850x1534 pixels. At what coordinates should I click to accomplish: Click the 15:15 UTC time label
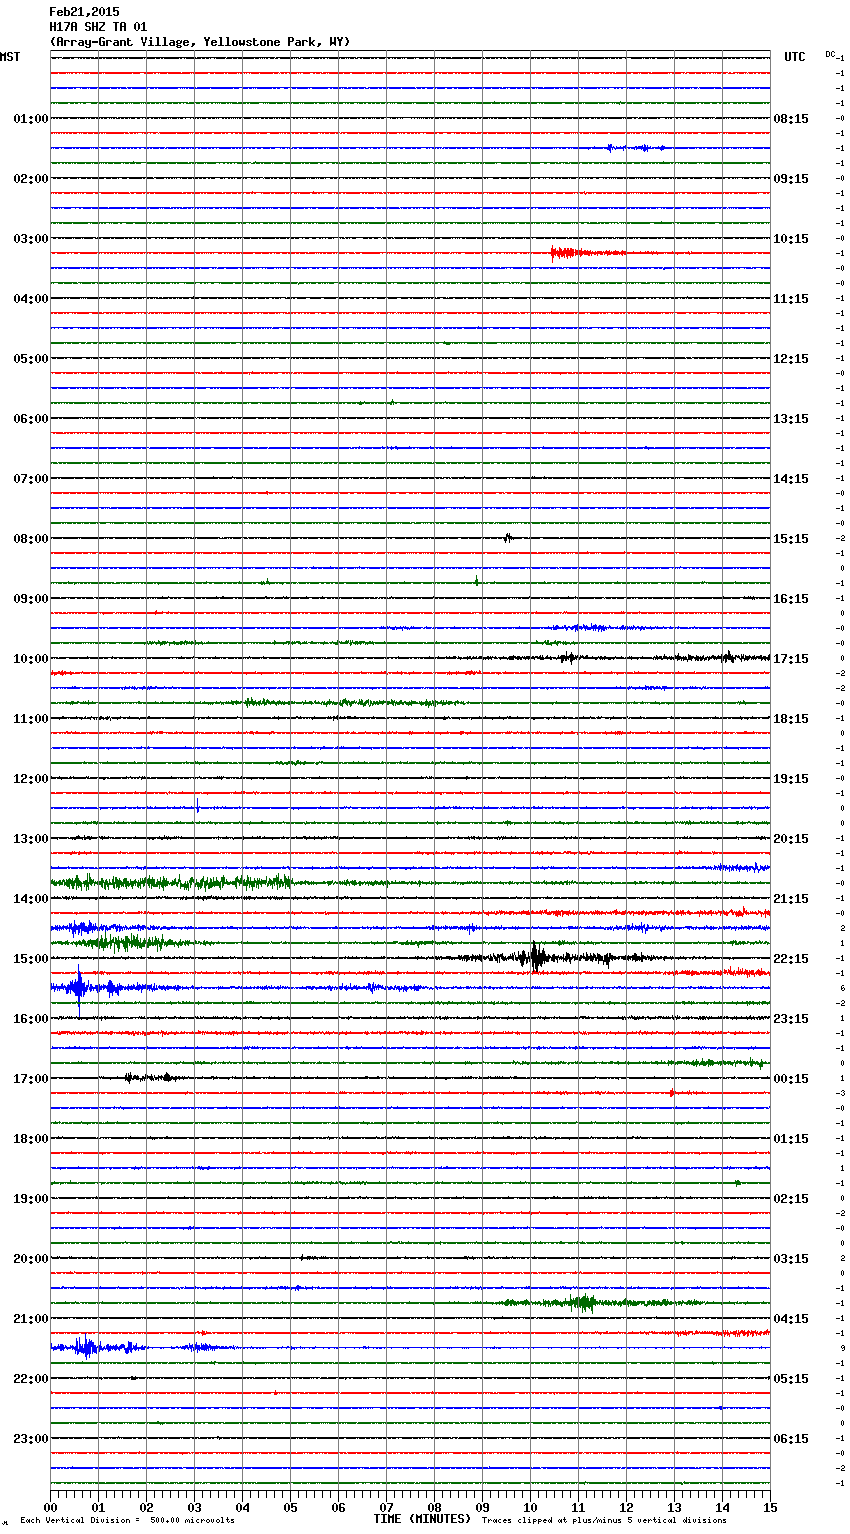(x=791, y=539)
